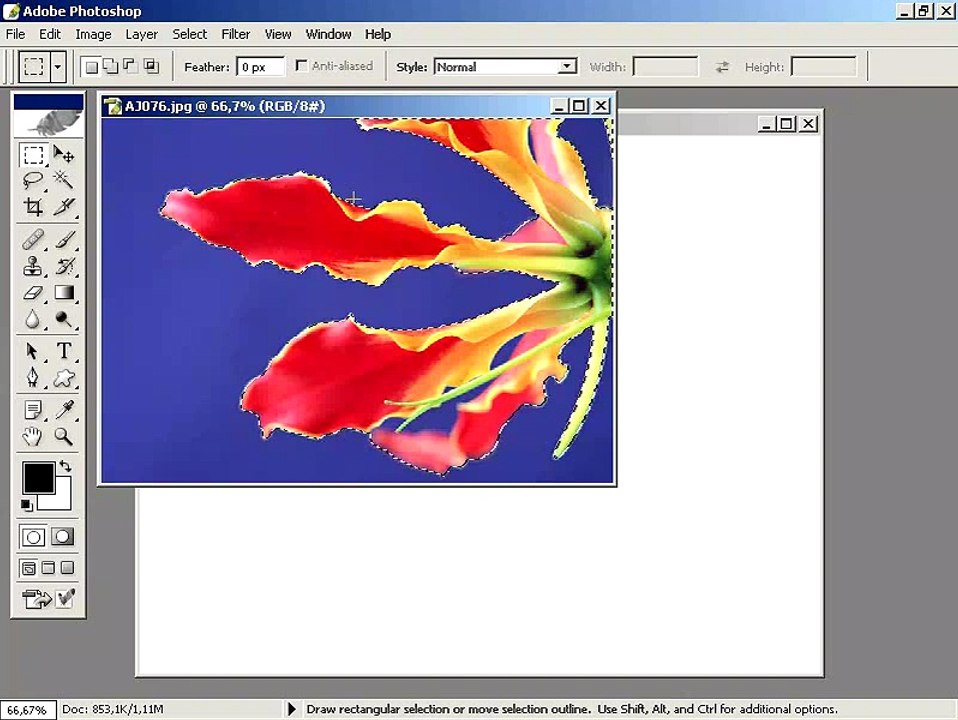Click the Doc: 853,1K/1,11M status text
The height and width of the screenshot is (720, 958).
point(112,709)
